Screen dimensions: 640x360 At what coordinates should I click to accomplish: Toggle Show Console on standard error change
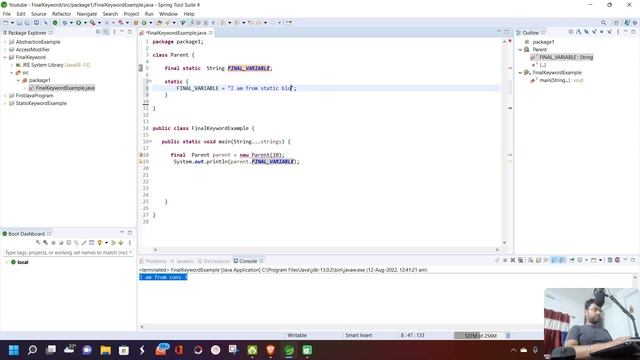pos(562,260)
